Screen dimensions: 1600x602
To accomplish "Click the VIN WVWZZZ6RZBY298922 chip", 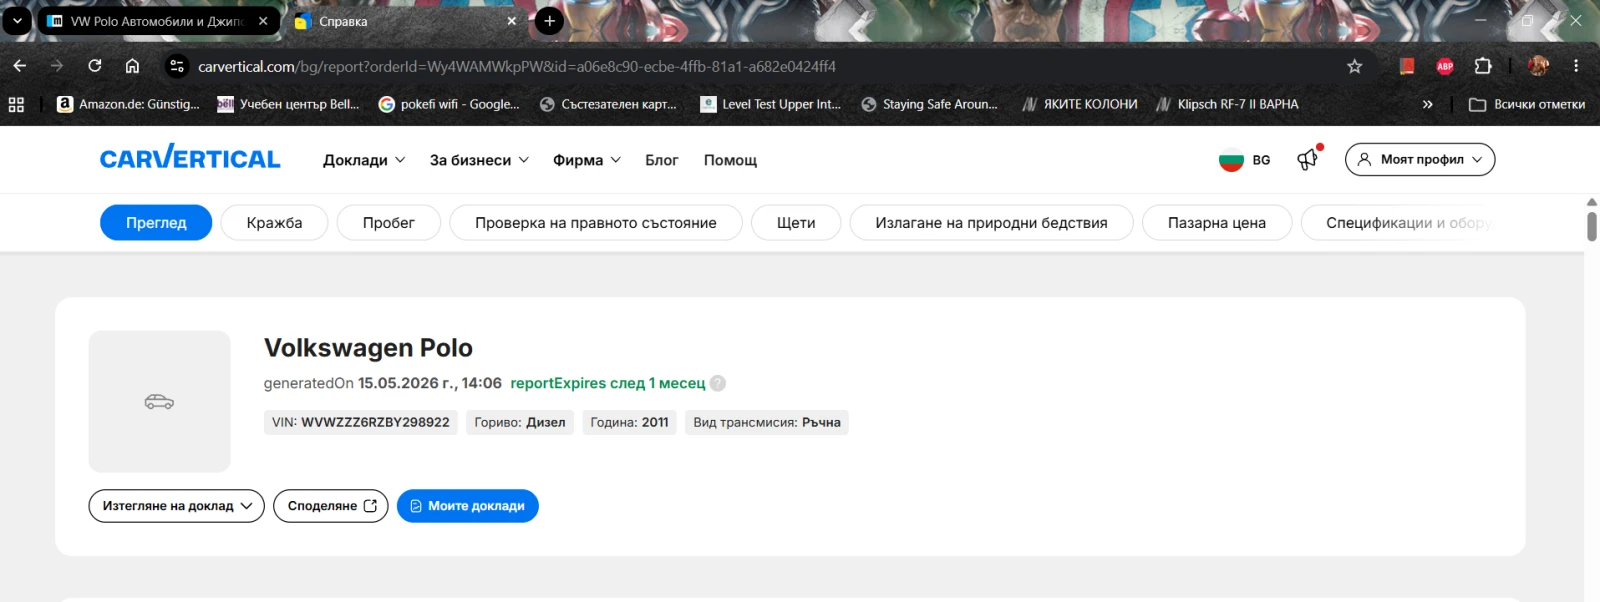I will tap(361, 422).
